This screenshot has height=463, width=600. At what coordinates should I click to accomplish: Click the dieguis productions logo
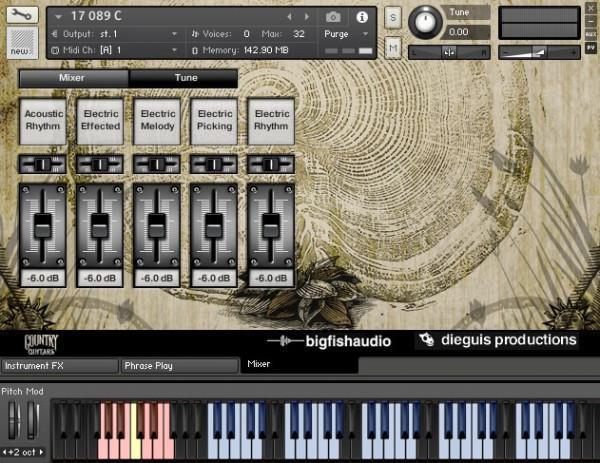pos(497,340)
